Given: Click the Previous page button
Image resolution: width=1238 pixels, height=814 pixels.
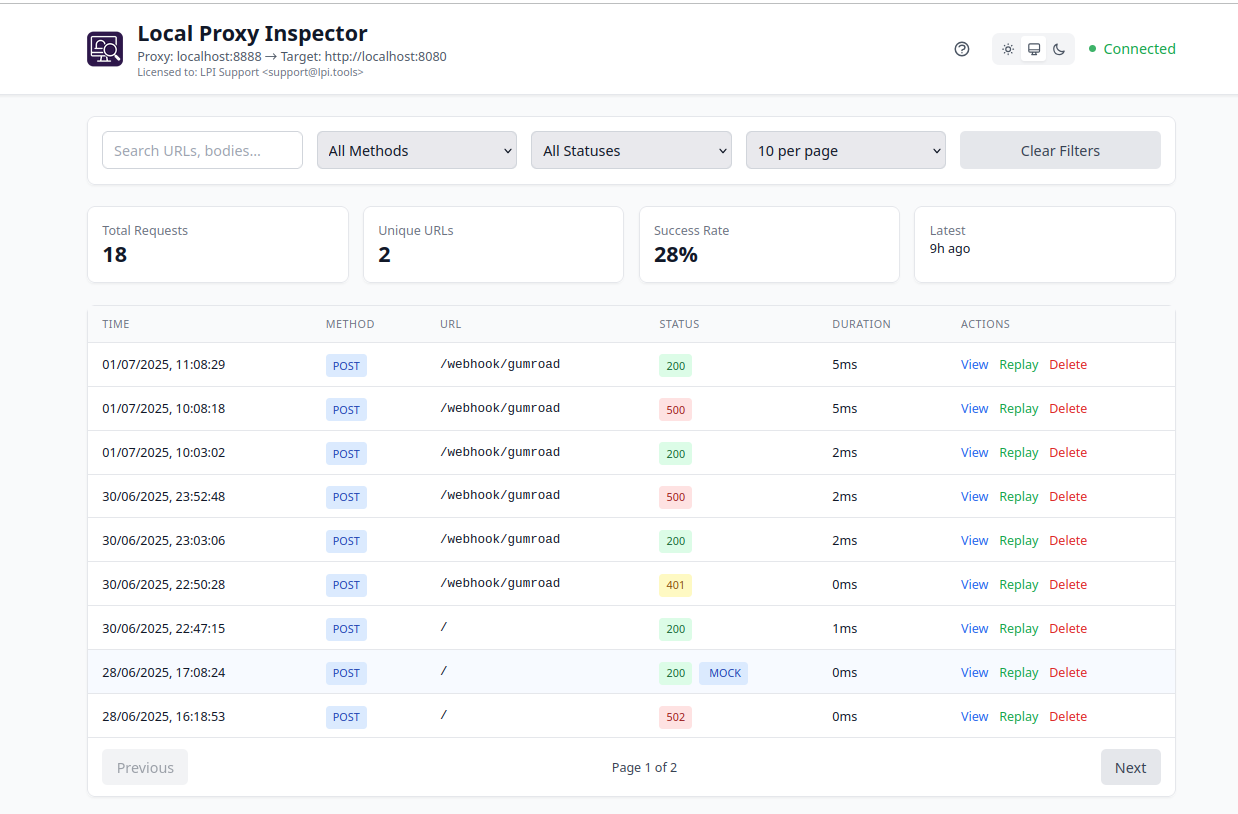Looking at the screenshot, I should tap(145, 767).
